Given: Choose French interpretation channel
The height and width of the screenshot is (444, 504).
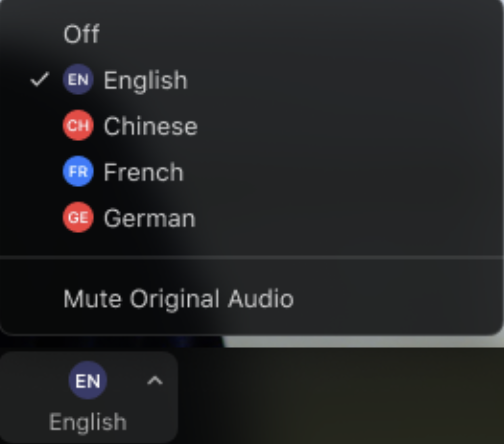Looking at the screenshot, I should [252, 172].
